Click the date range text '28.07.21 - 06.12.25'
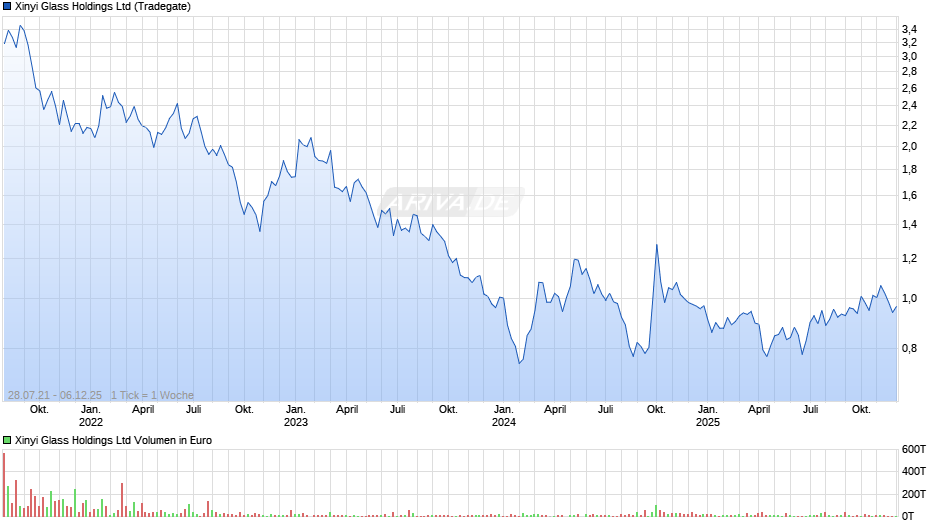940x526 pixels. (x=55, y=395)
